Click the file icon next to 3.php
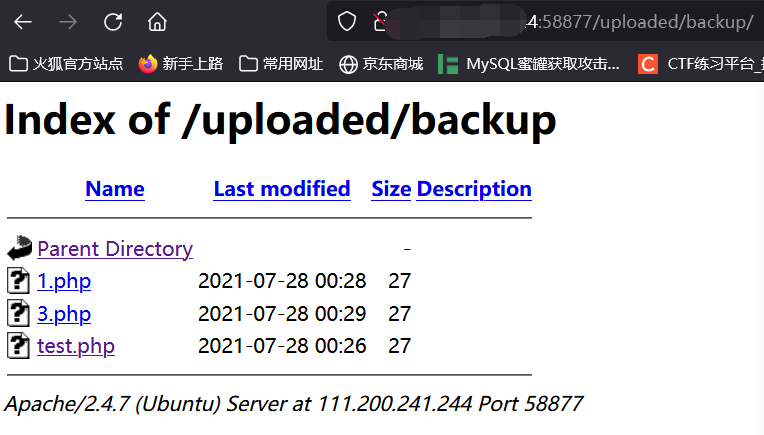This screenshot has width=764, height=435. click(x=19, y=313)
